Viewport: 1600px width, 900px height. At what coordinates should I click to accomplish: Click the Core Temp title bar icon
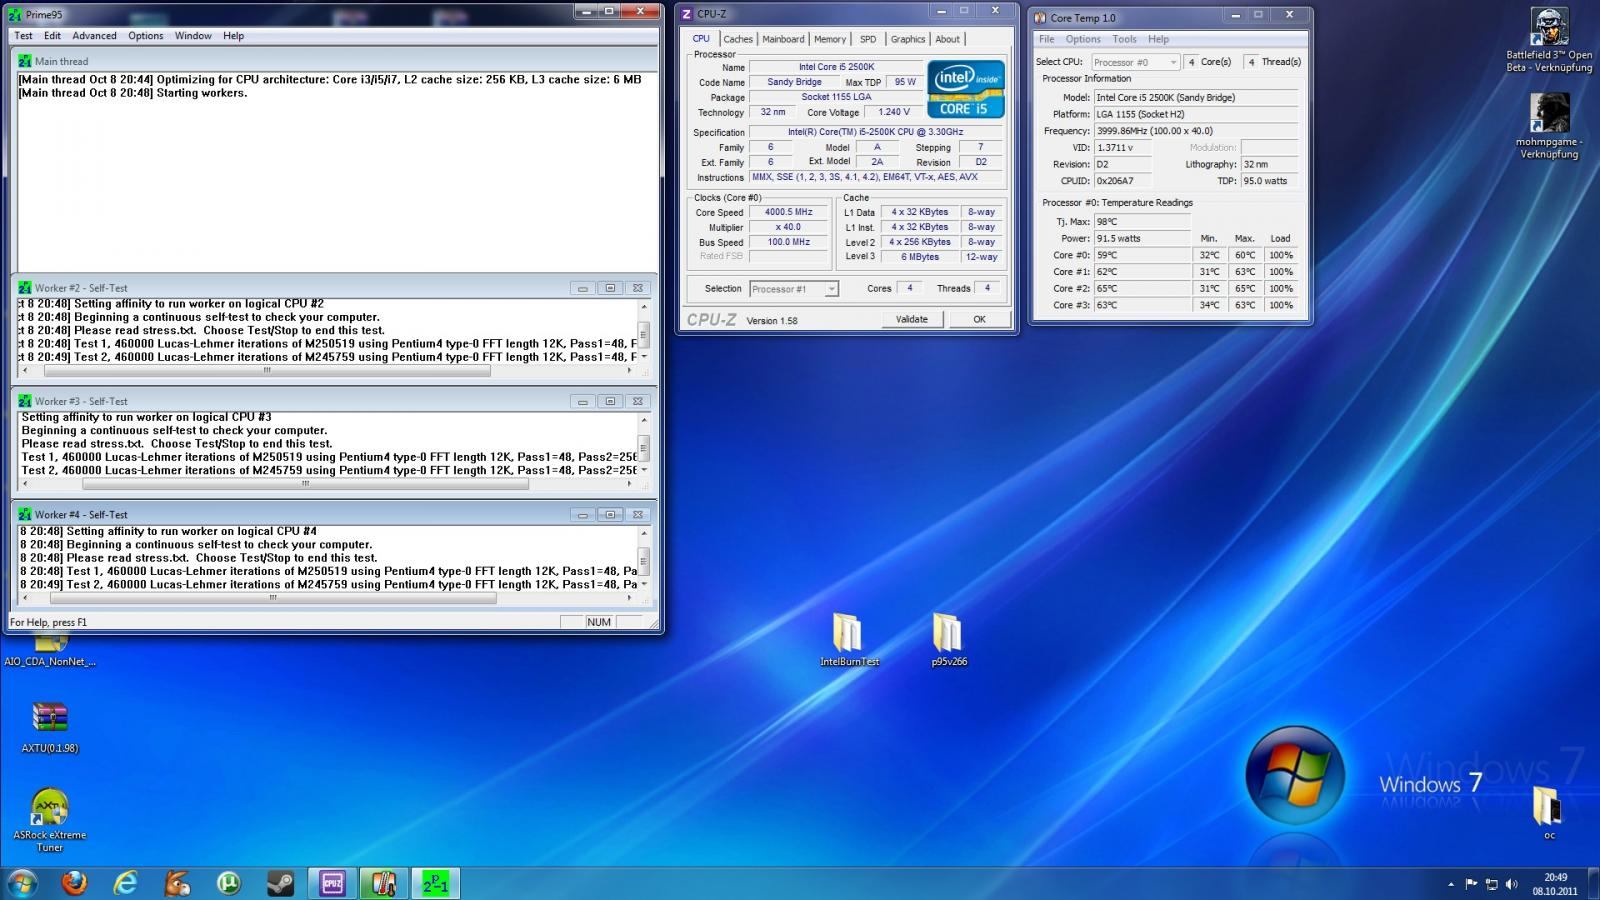click(x=1040, y=18)
